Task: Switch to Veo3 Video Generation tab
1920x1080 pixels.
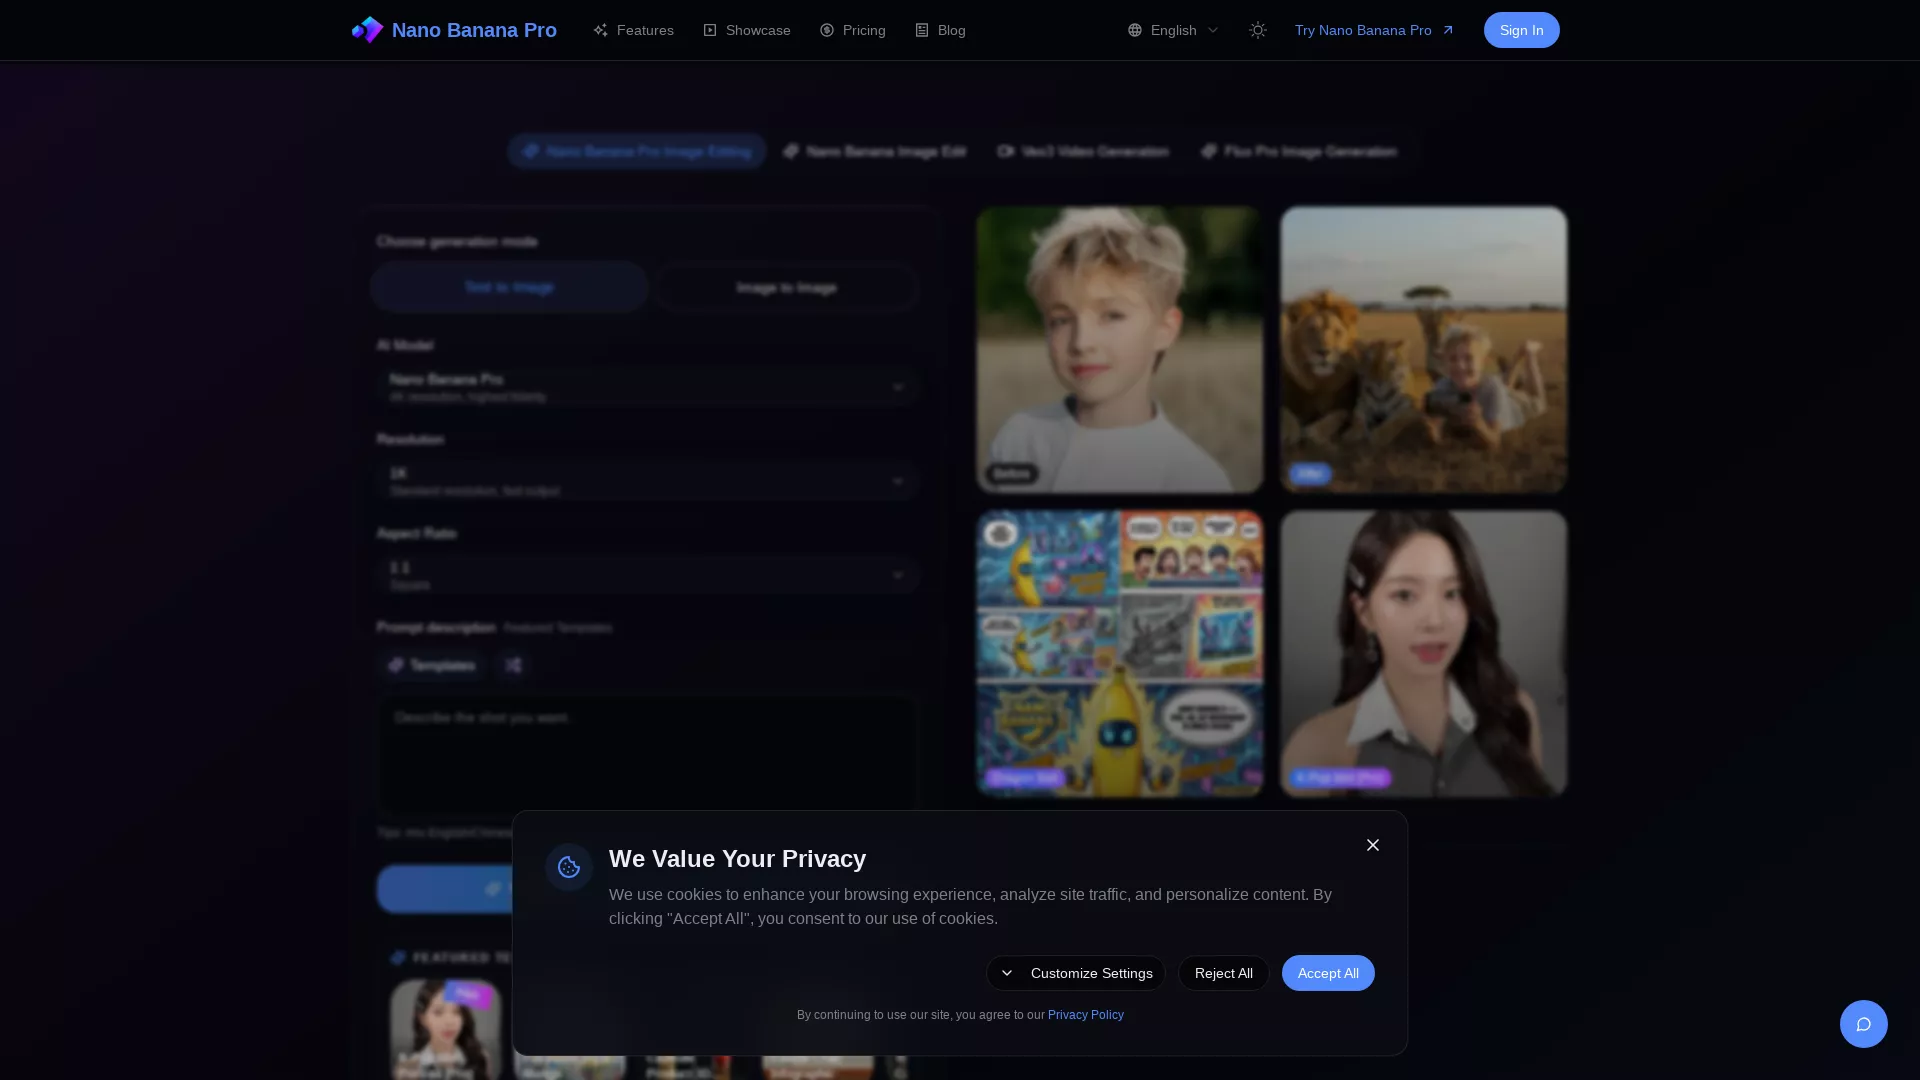Action: [x=1083, y=151]
